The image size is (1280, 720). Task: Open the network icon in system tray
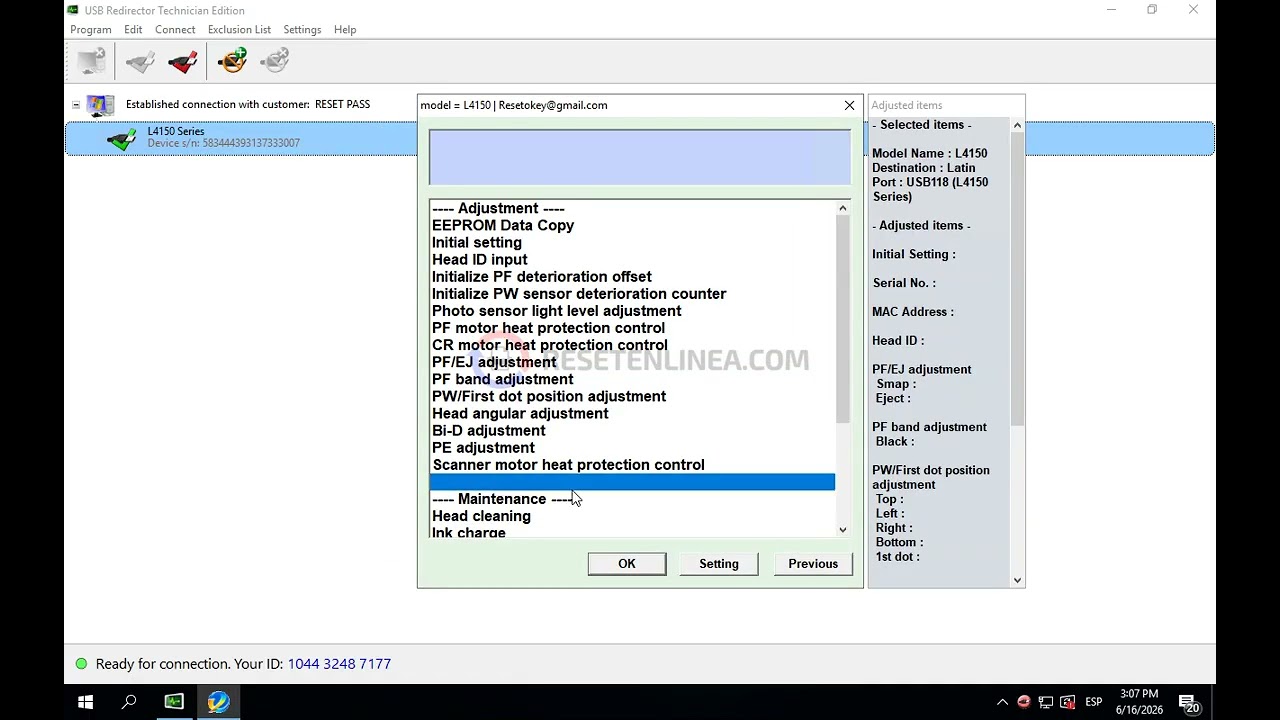1045,702
